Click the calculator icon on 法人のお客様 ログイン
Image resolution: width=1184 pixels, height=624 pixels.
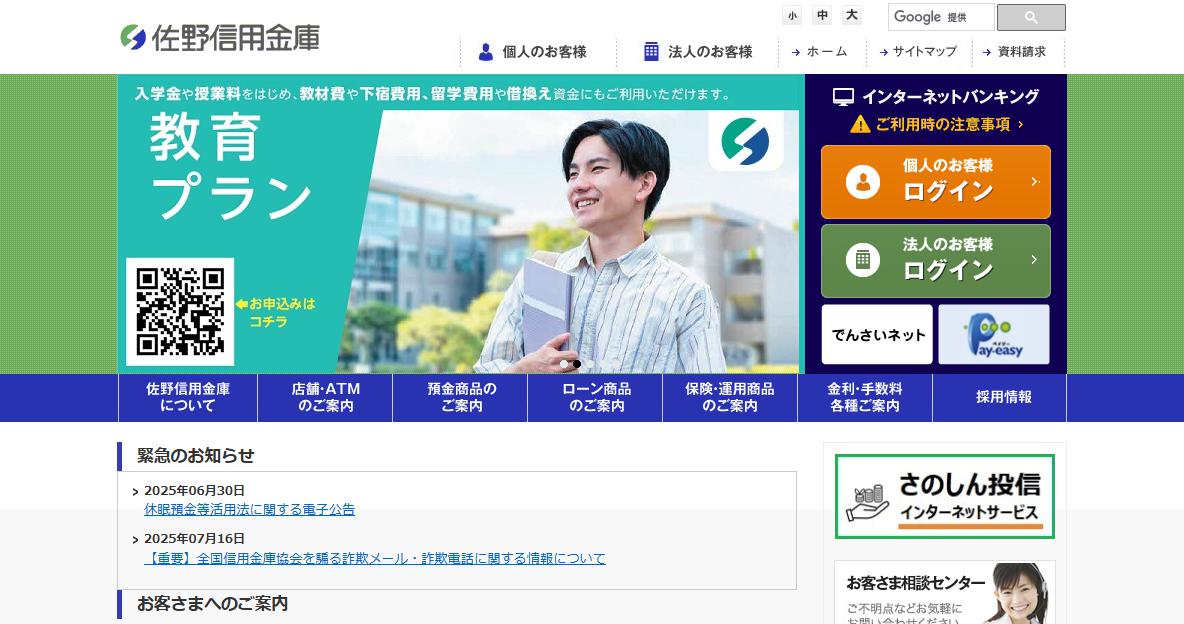point(862,261)
